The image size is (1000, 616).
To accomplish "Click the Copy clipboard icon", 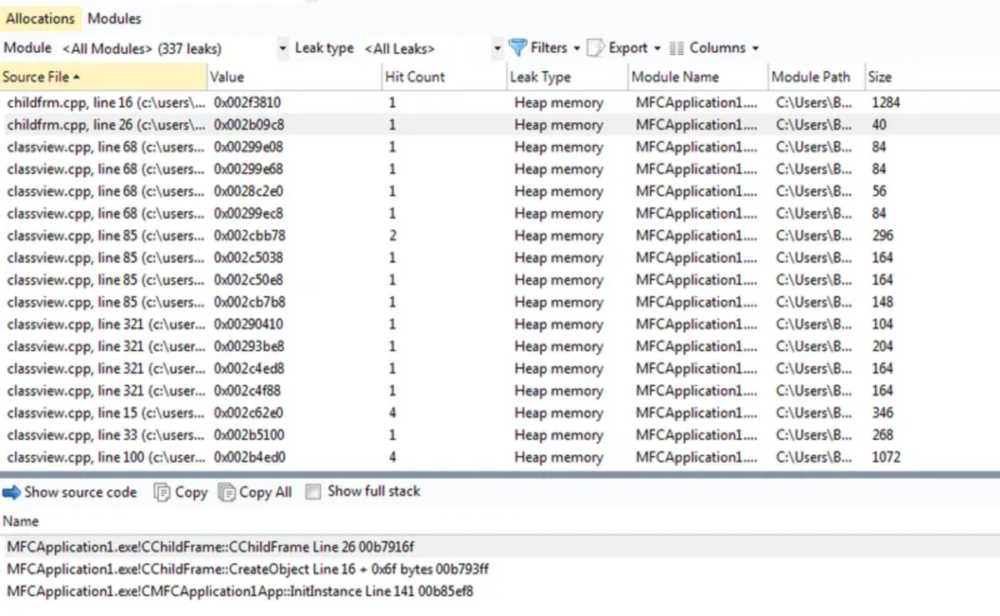I will [x=161, y=492].
